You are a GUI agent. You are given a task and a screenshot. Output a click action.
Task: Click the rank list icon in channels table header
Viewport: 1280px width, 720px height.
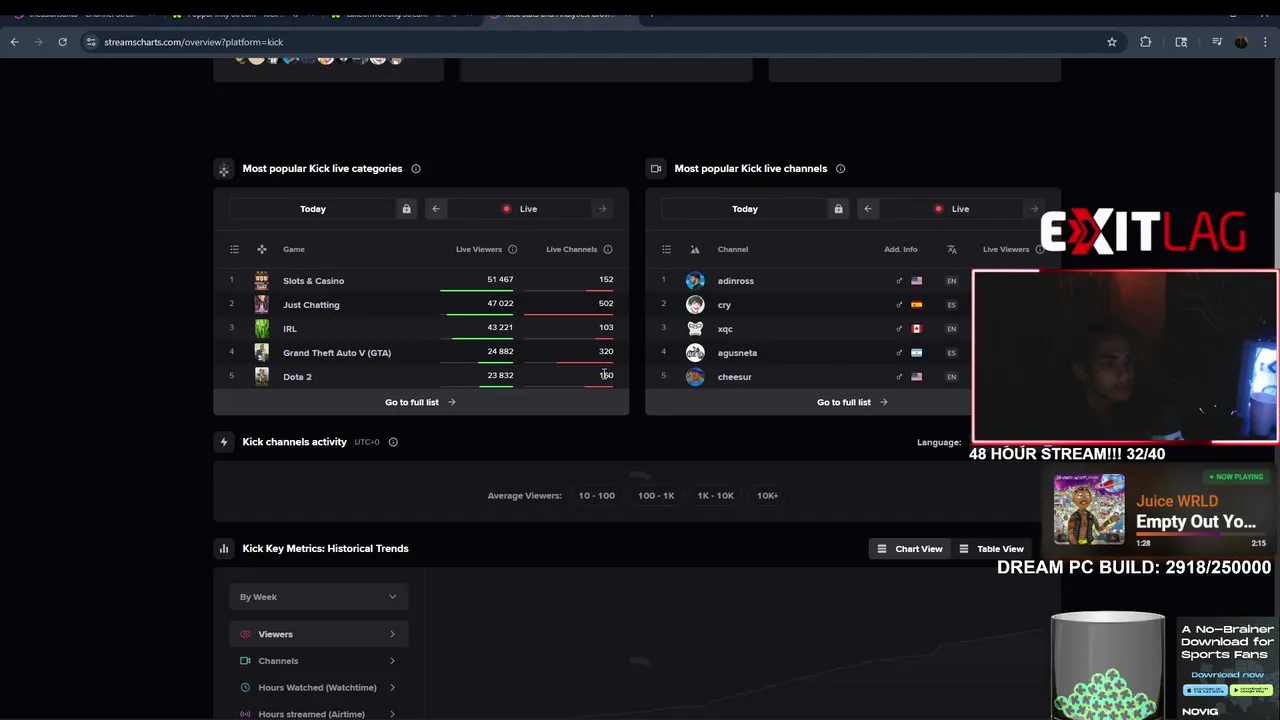pos(666,249)
